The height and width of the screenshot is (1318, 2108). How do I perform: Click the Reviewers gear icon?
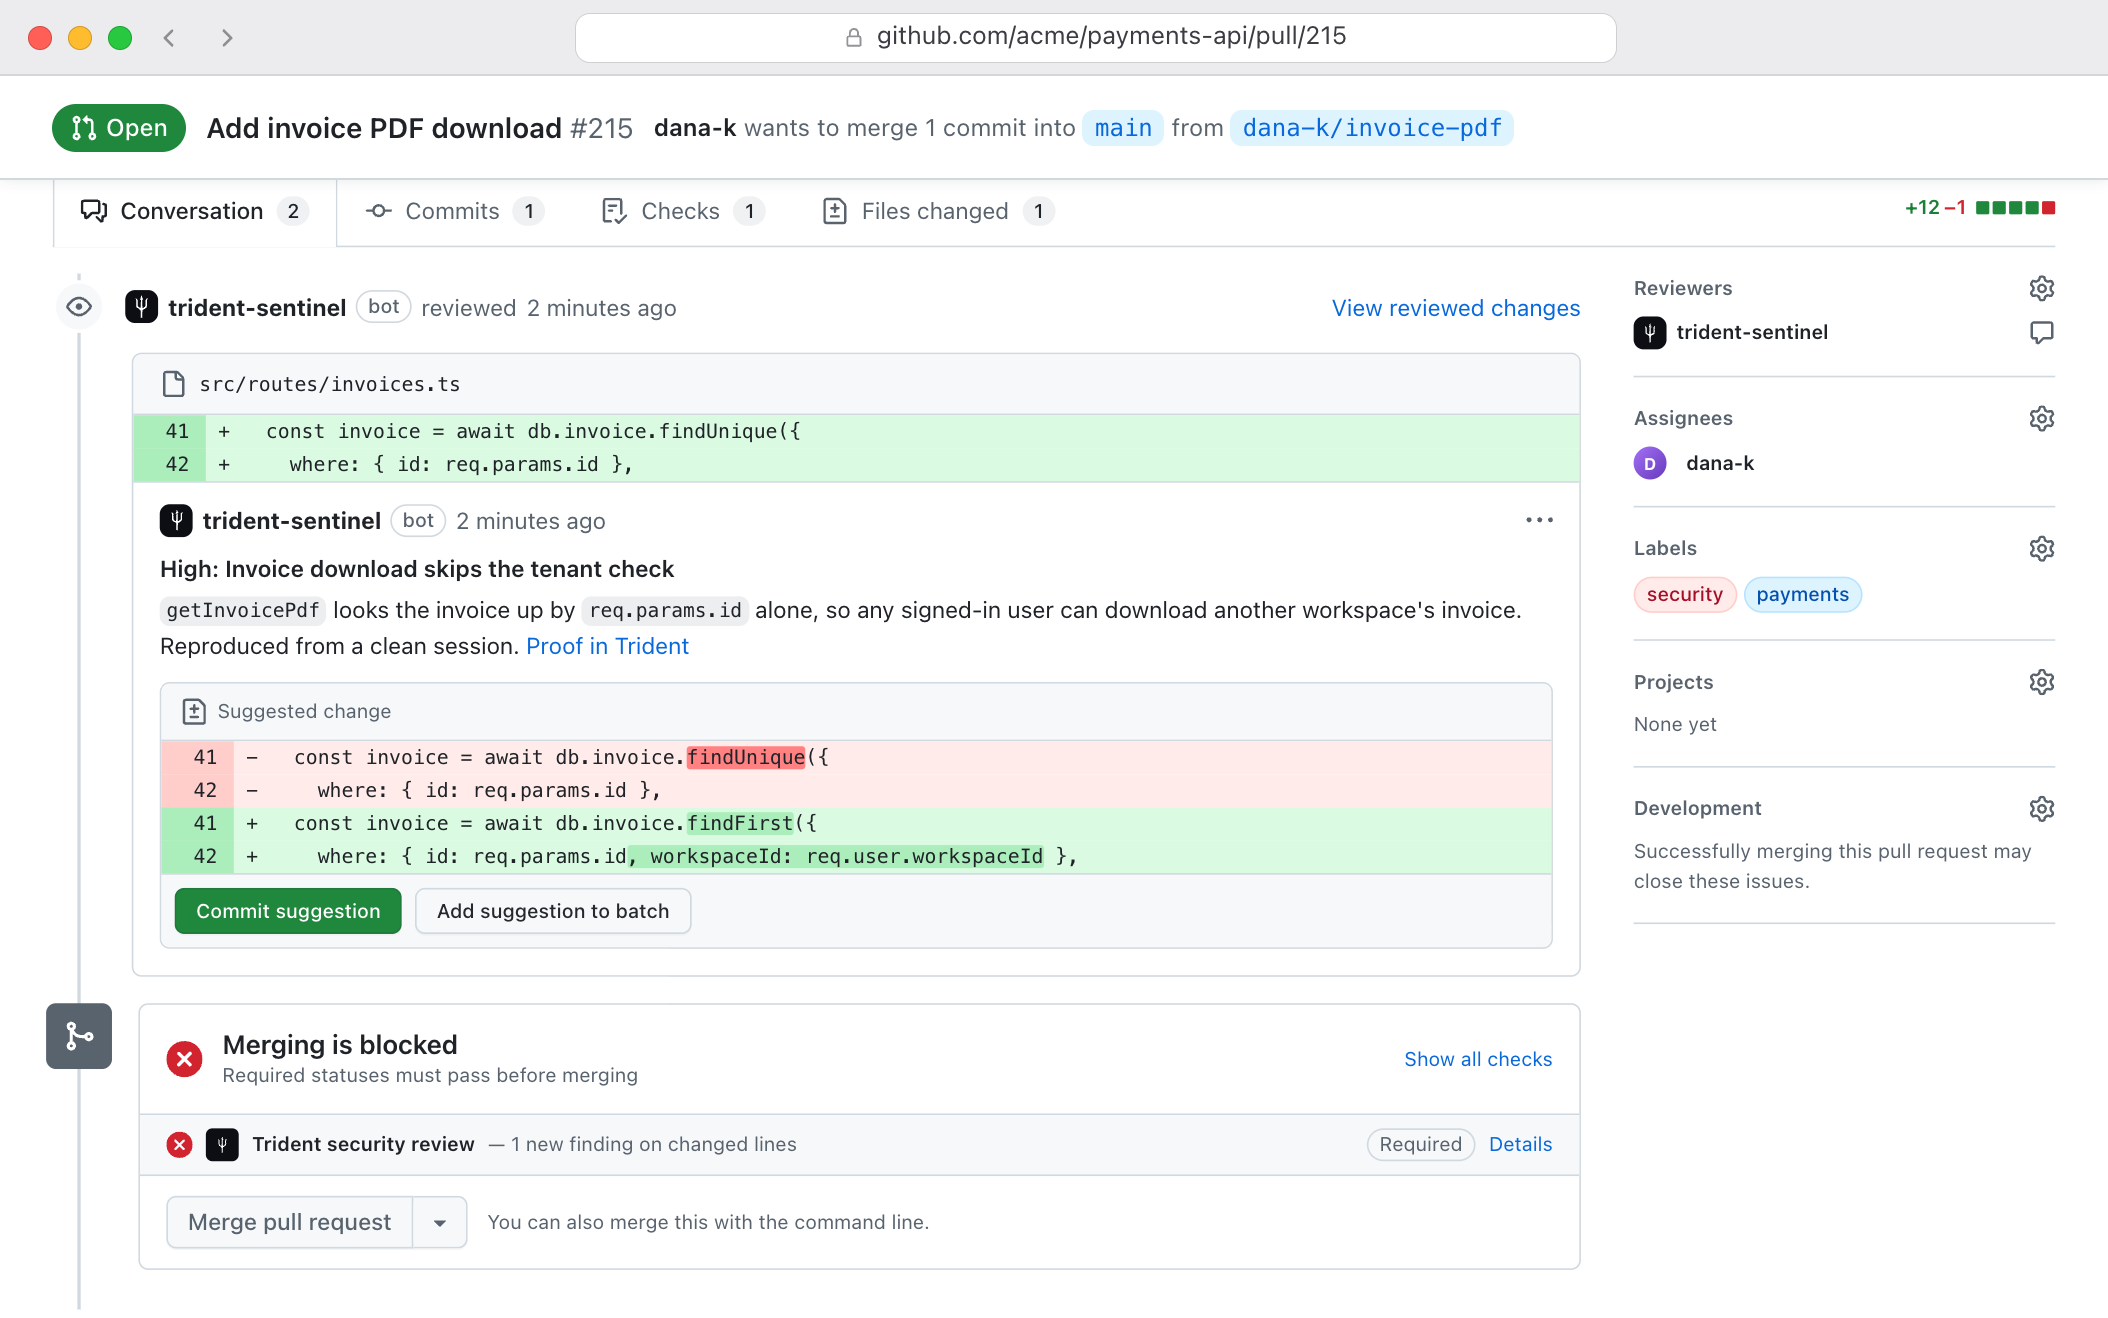2041,288
